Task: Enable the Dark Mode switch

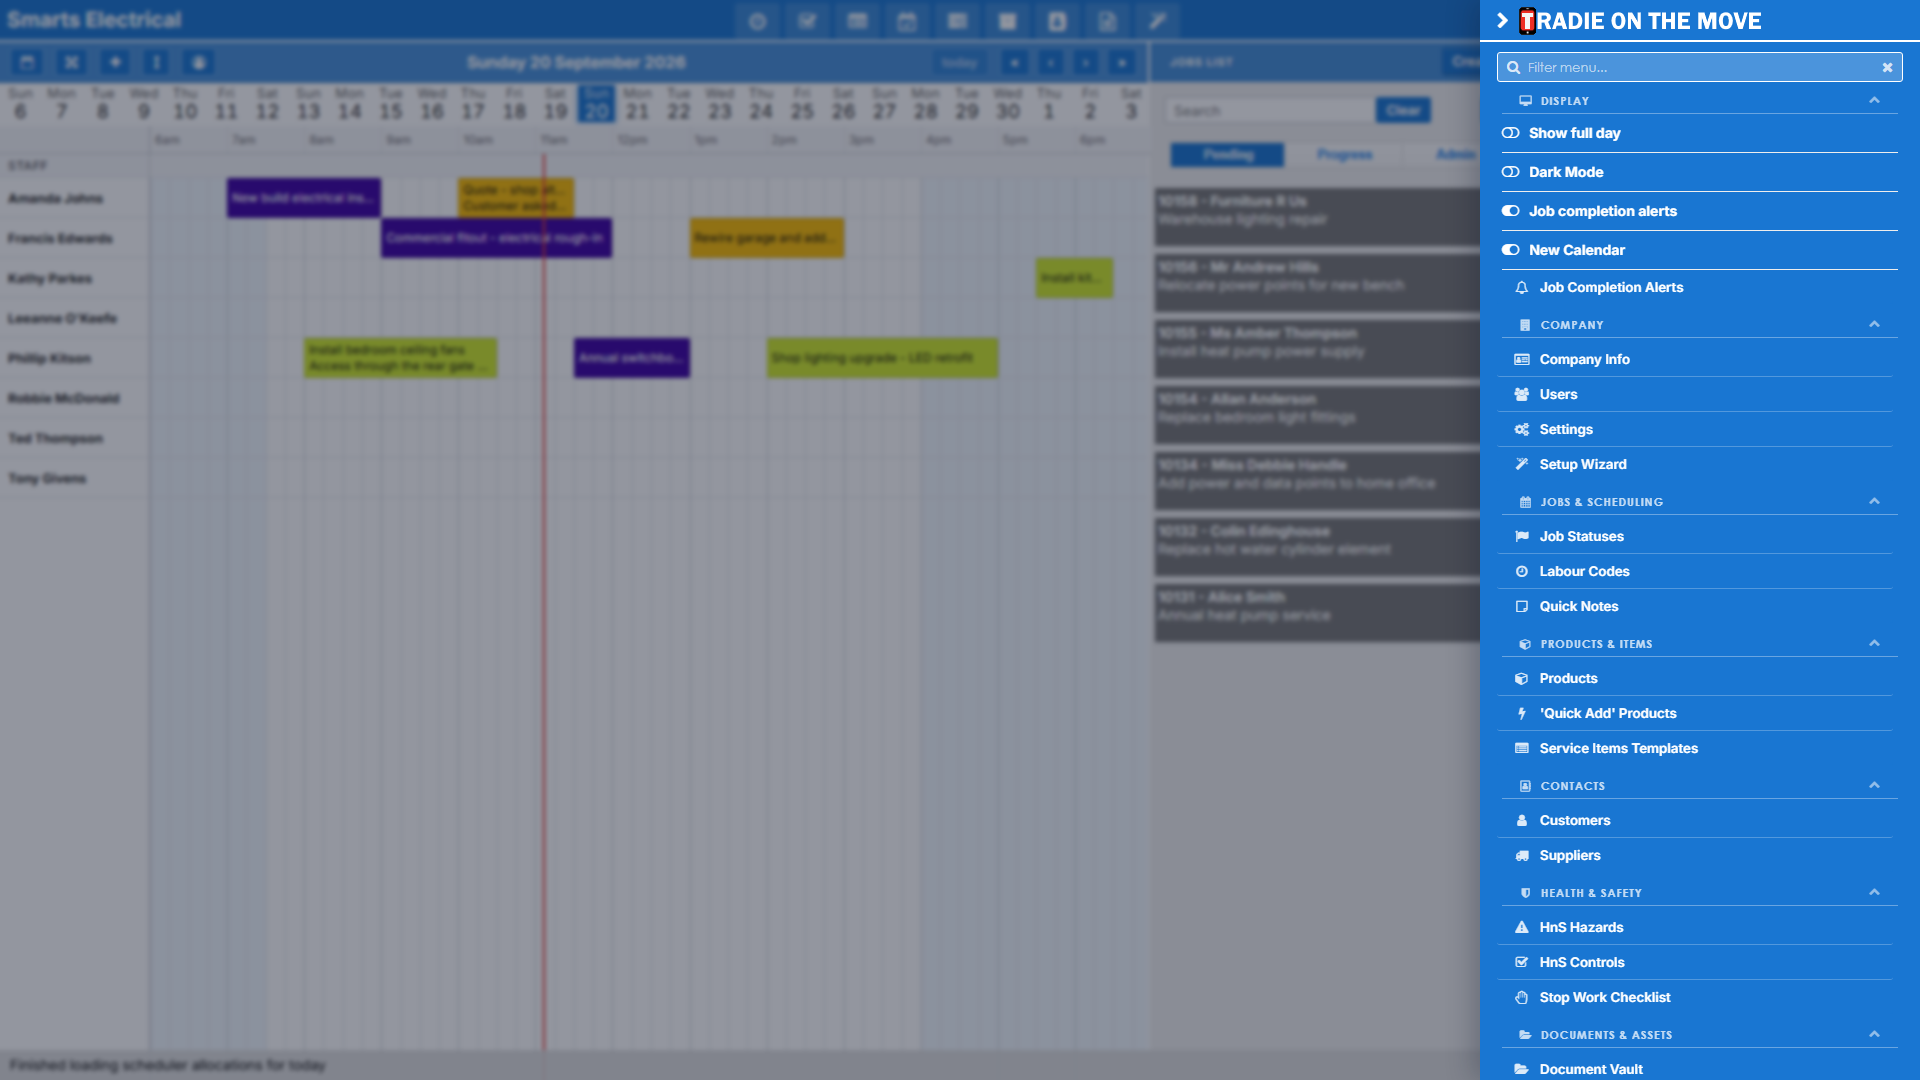Action: point(1511,172)
